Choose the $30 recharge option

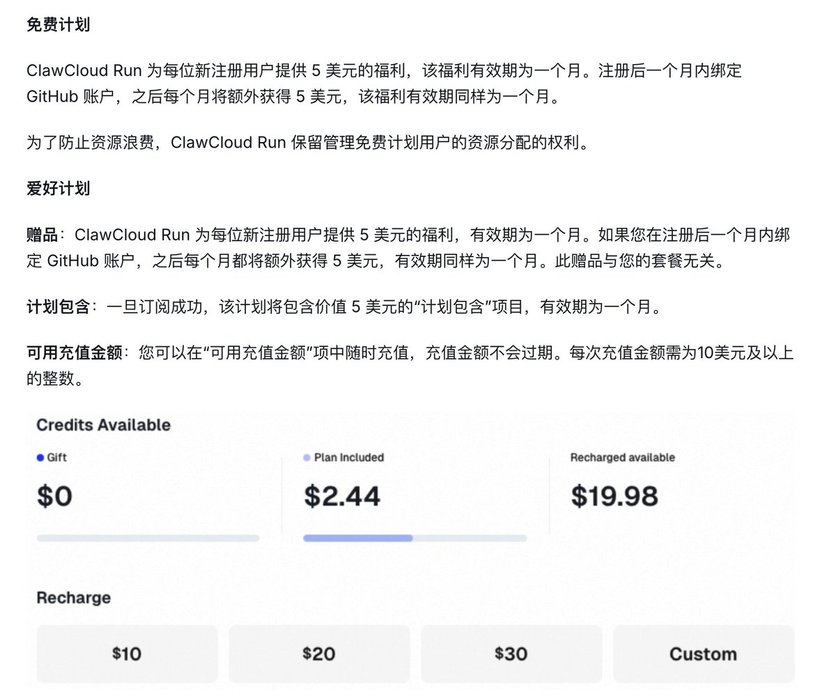click(x=511, y=654)
